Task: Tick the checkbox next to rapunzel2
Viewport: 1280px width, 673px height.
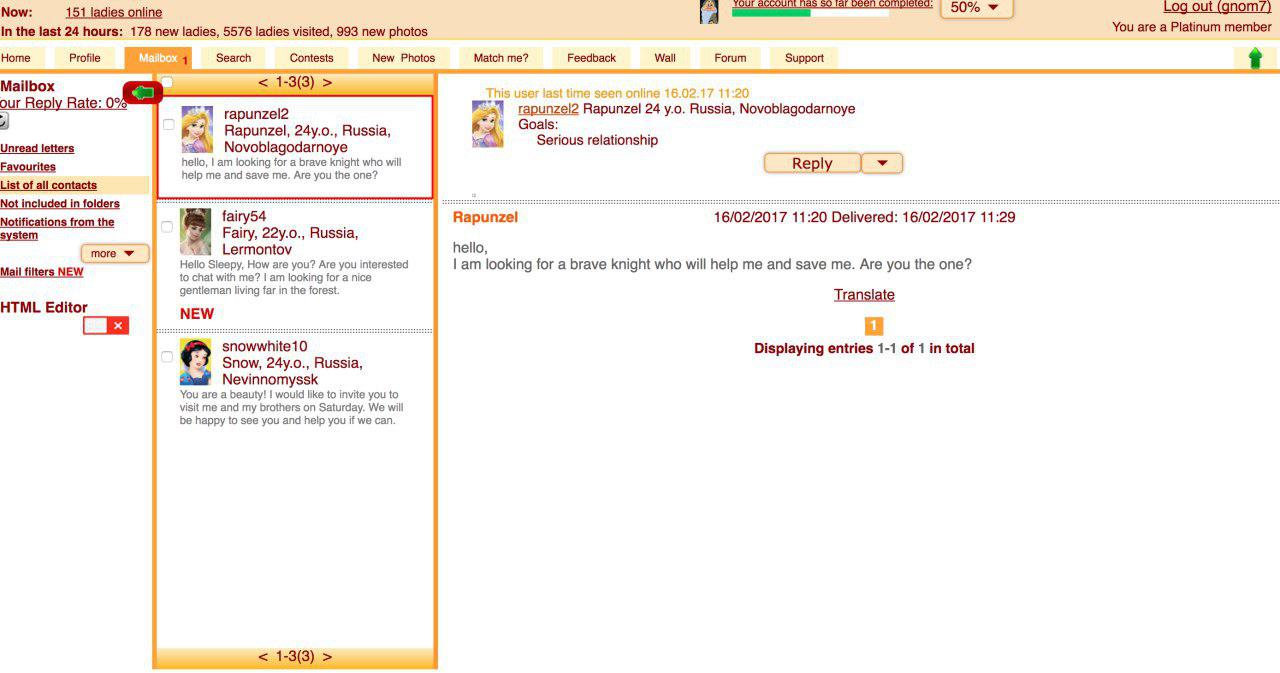Action: (168, 125)
